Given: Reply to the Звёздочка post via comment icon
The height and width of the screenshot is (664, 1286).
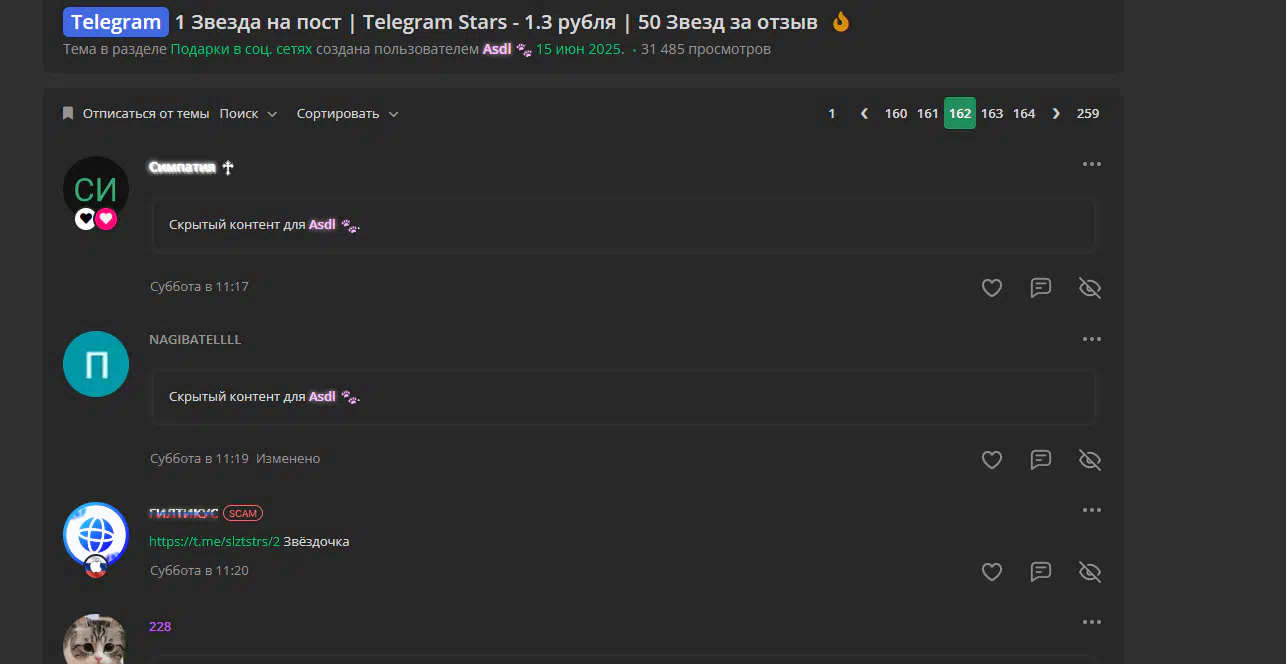Looking at the screenshot, I should 1041,572.
